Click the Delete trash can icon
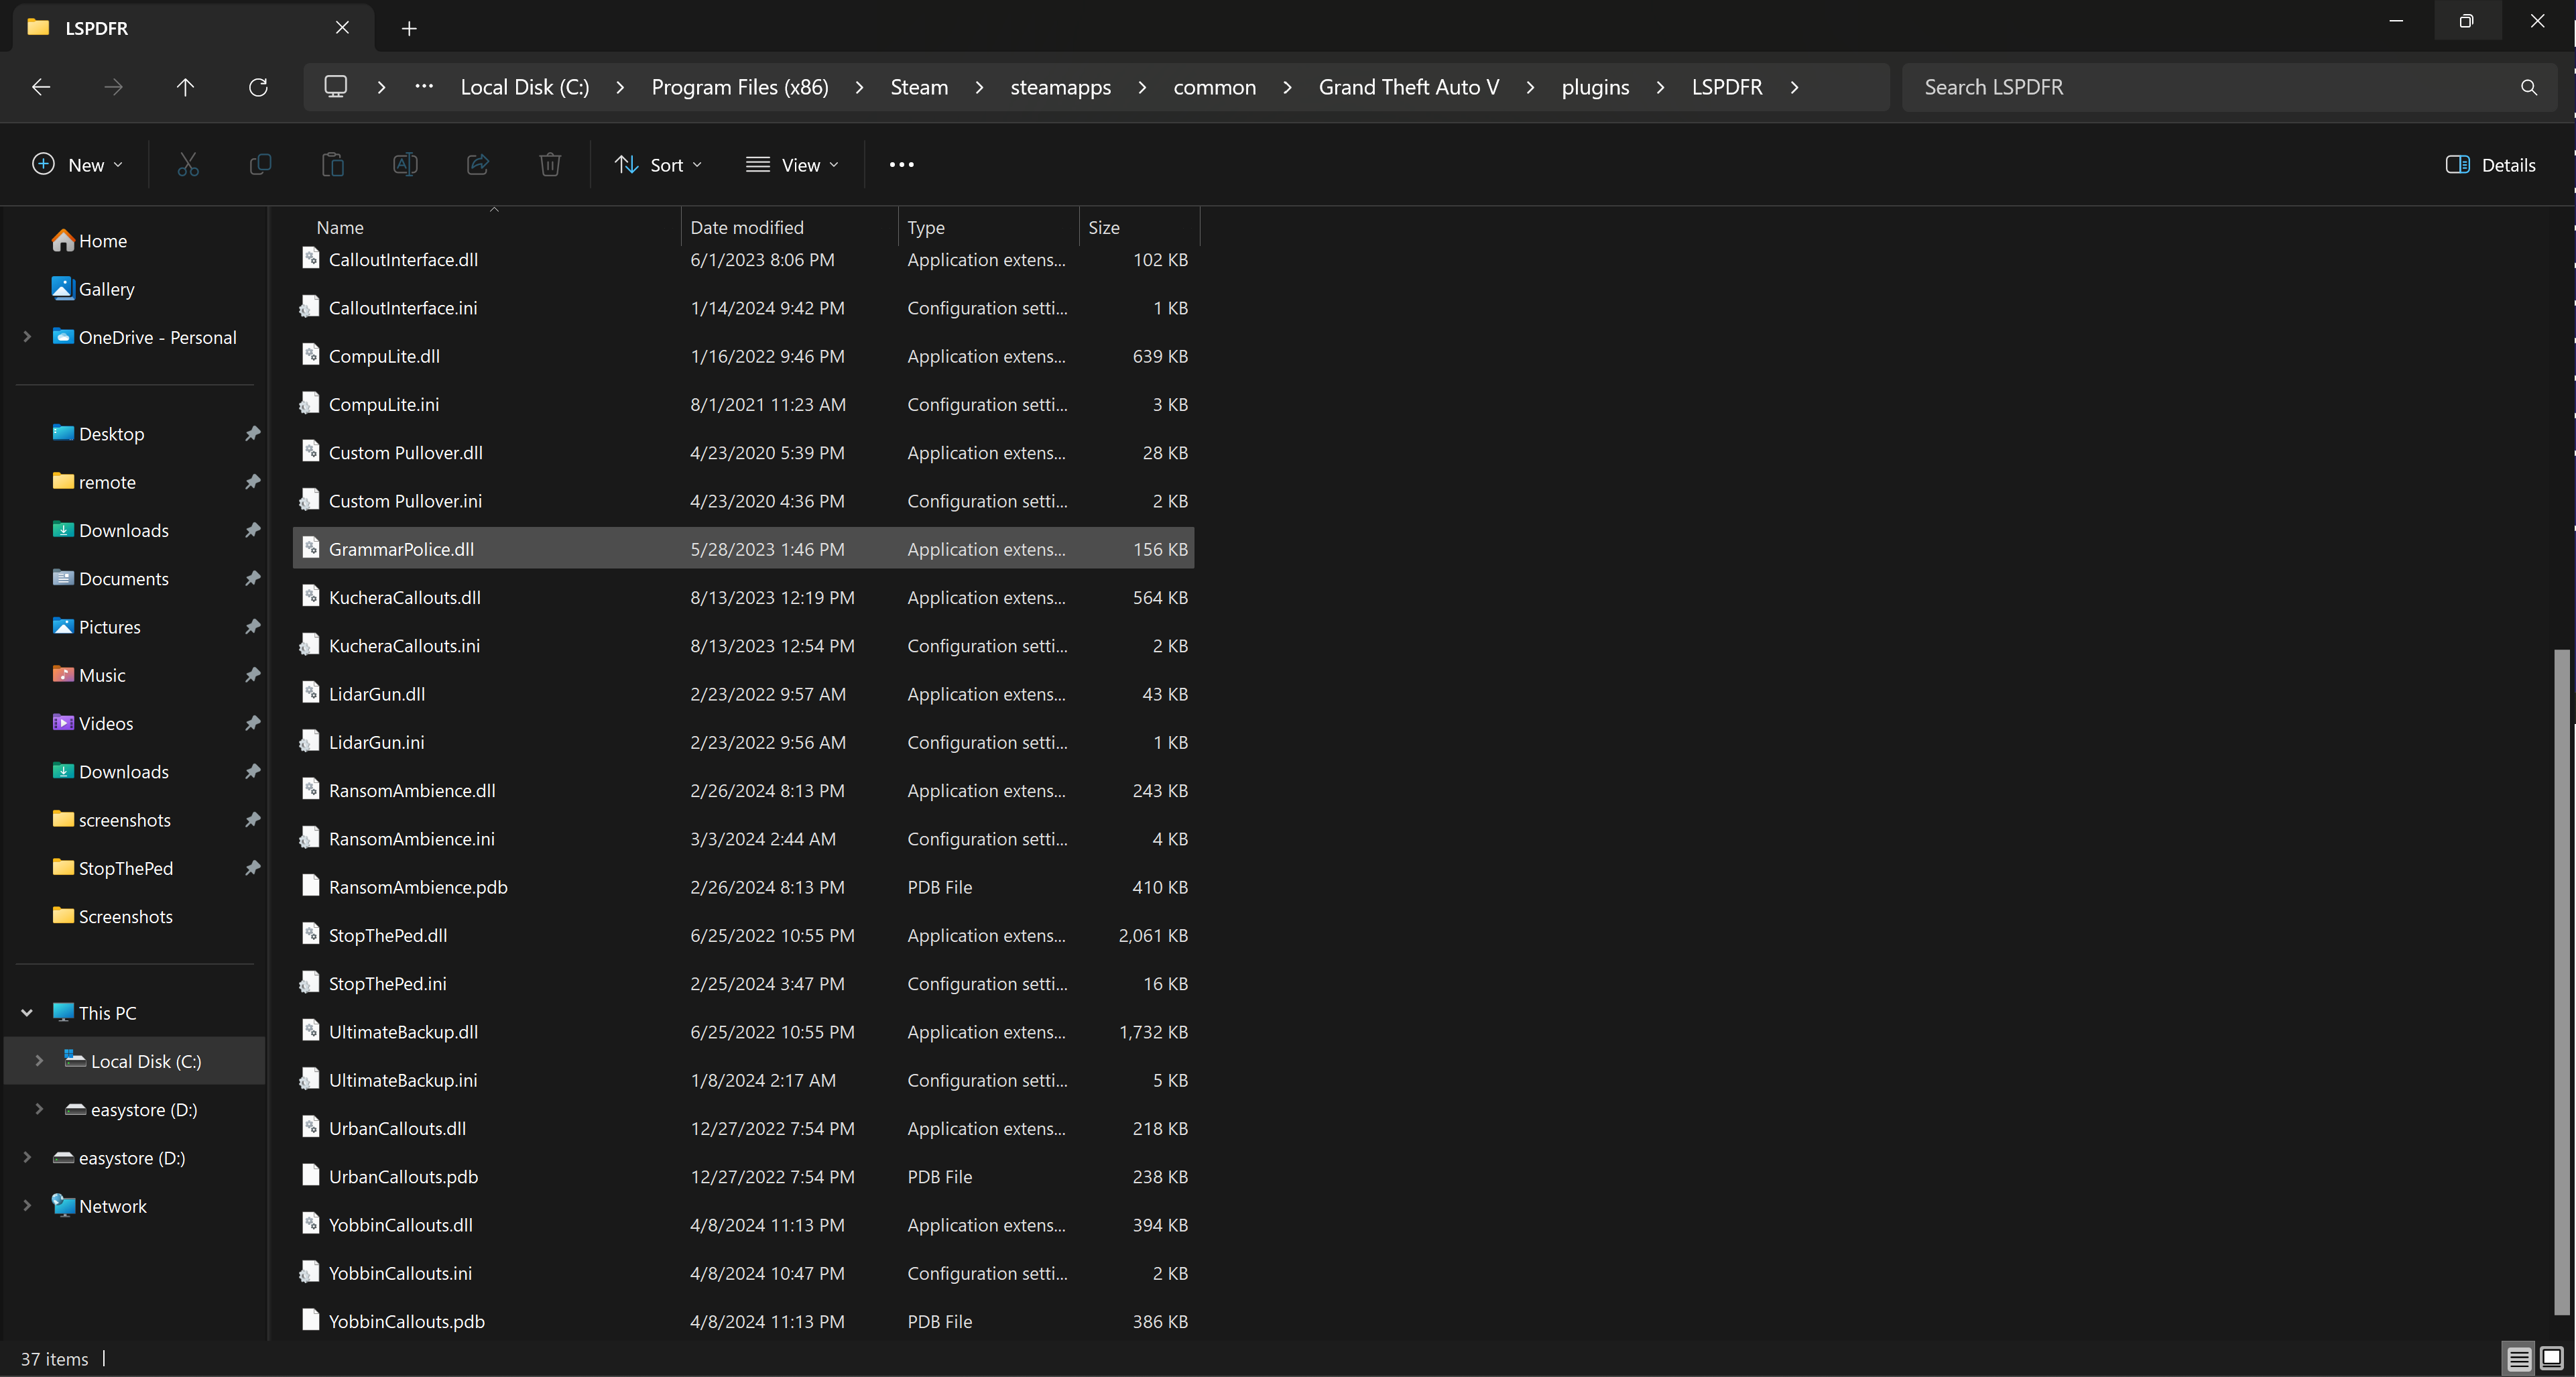2576x1377 pixels. [x=550, y=165]
